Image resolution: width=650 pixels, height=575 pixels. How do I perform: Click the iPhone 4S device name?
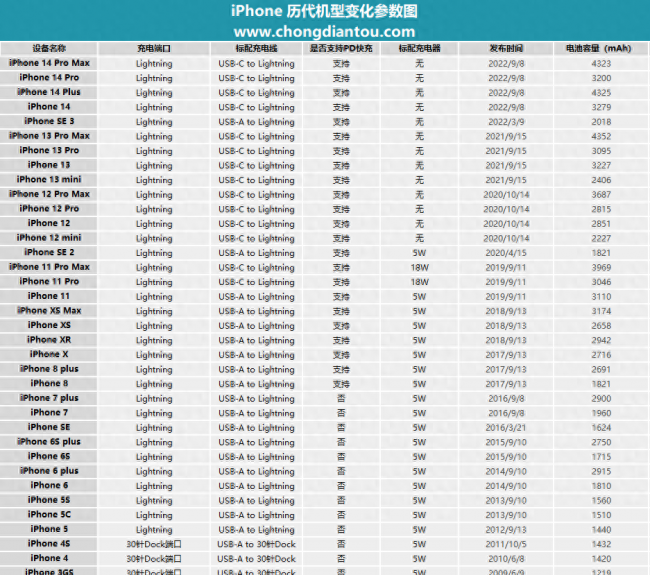point(49,543)
